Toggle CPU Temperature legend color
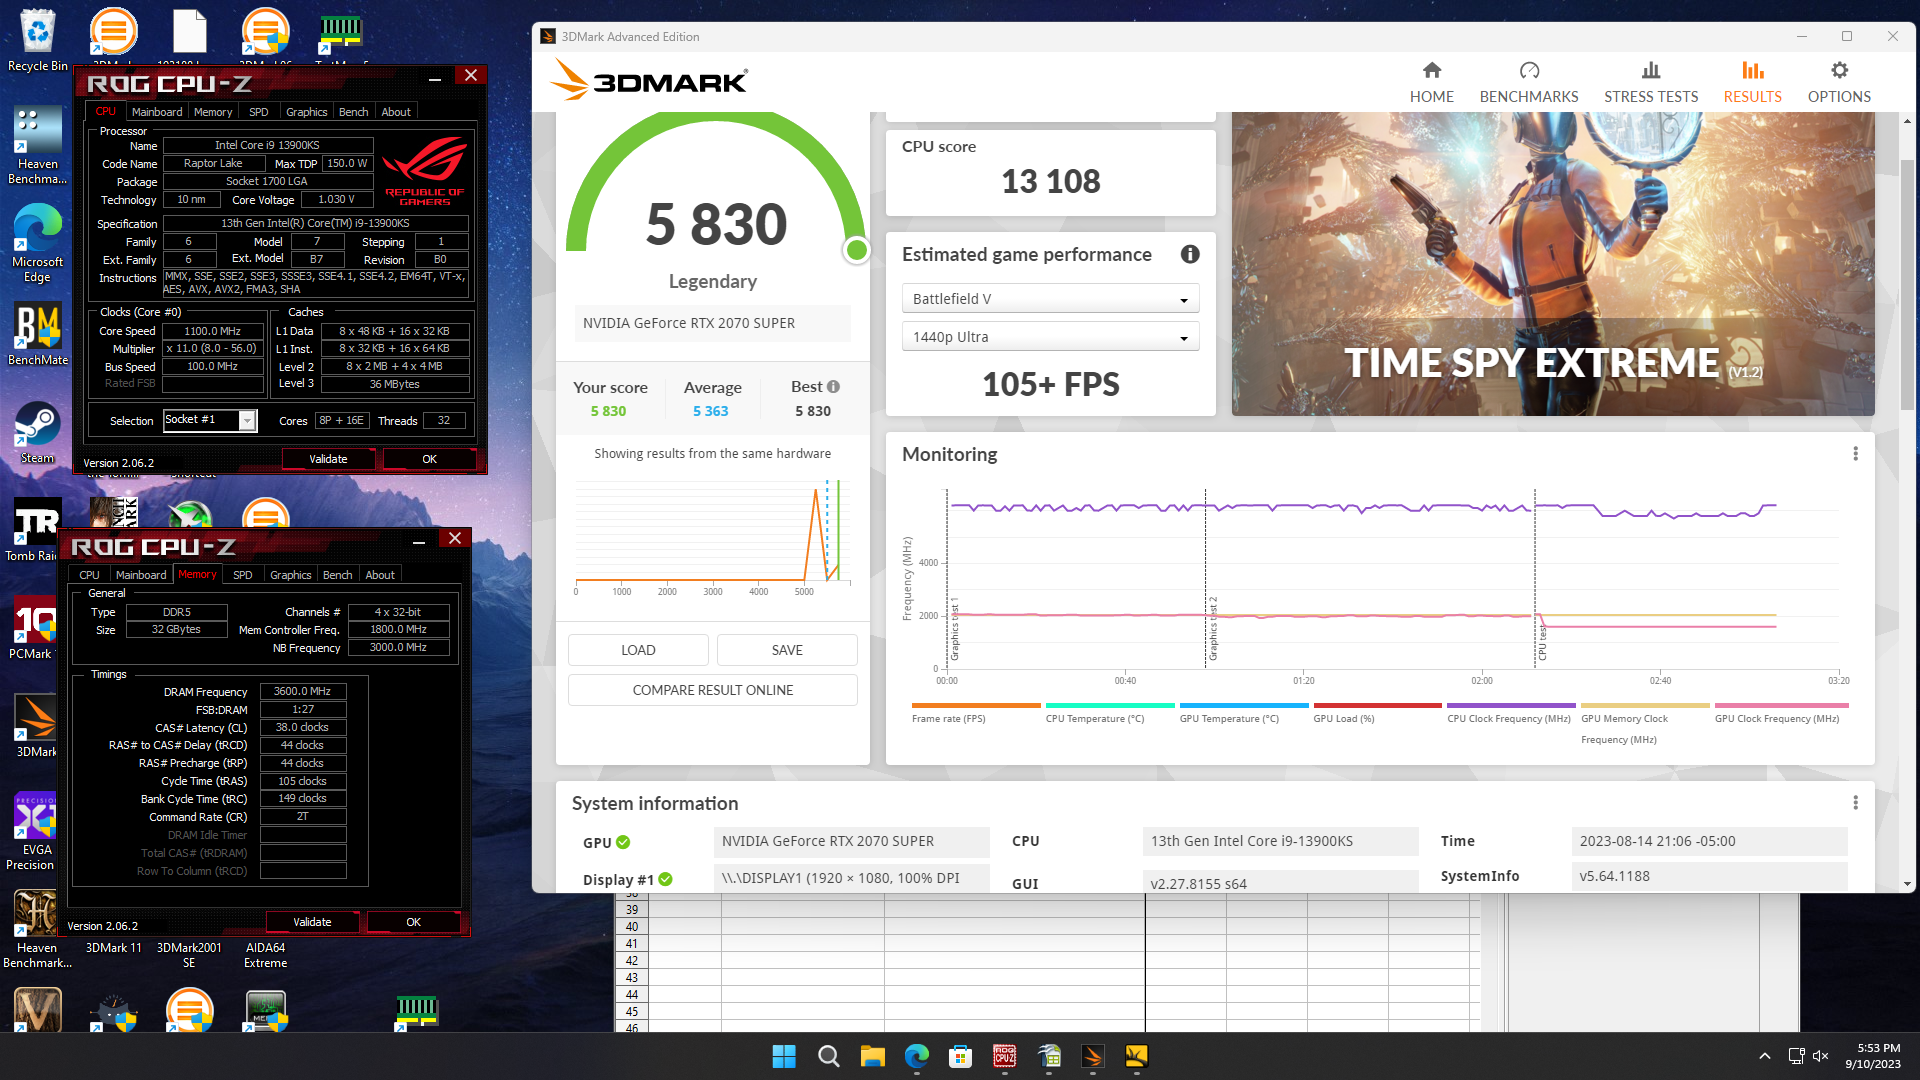 tap(1110, 706)
